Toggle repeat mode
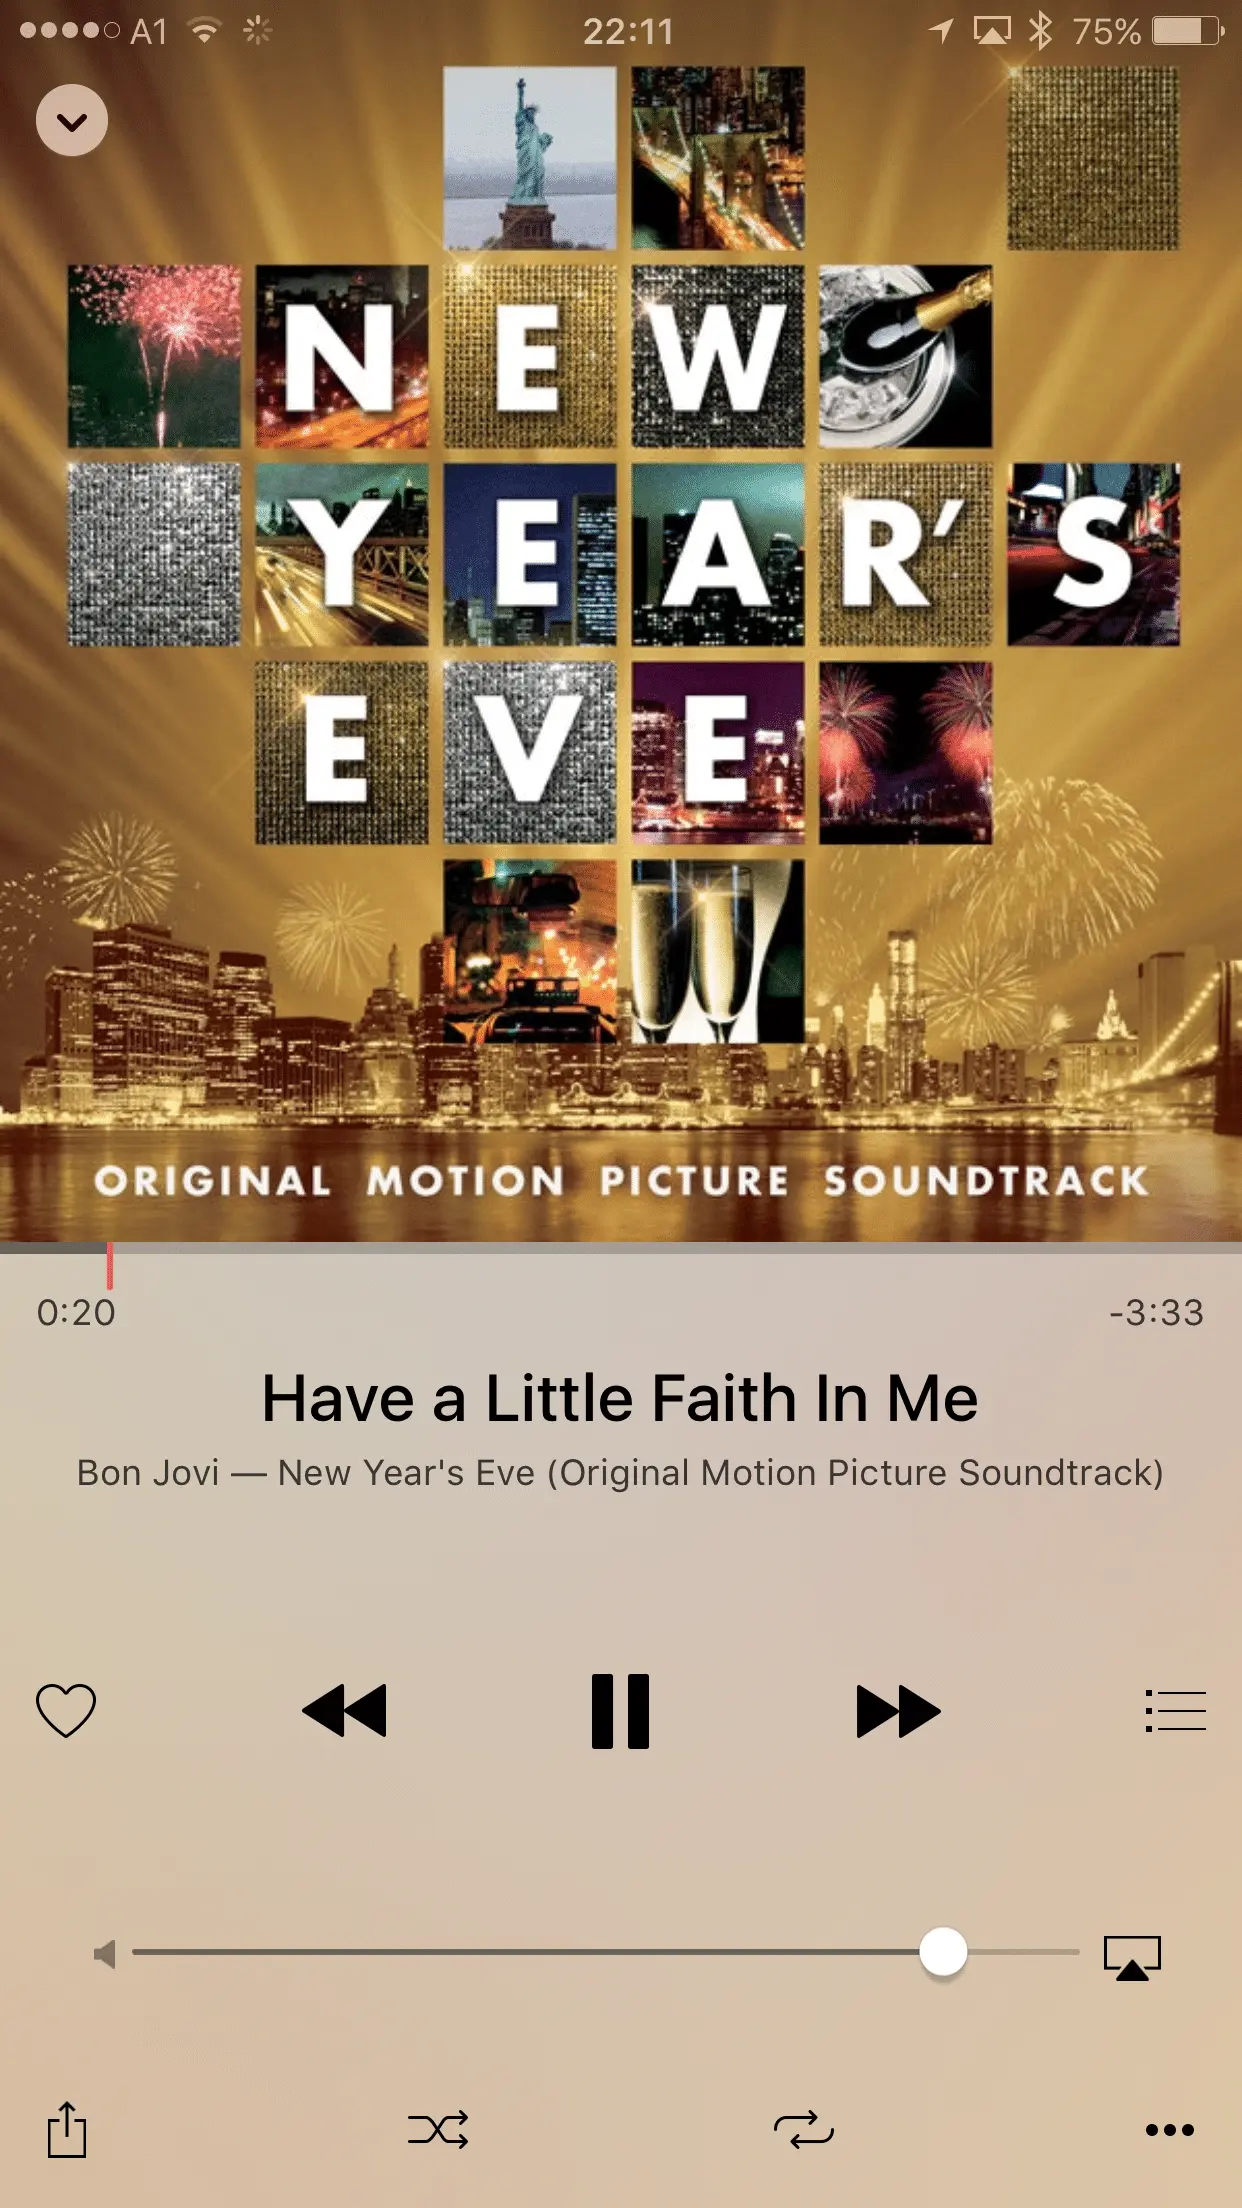This screenshot has height=2208, width=1242. (804, 2130)
